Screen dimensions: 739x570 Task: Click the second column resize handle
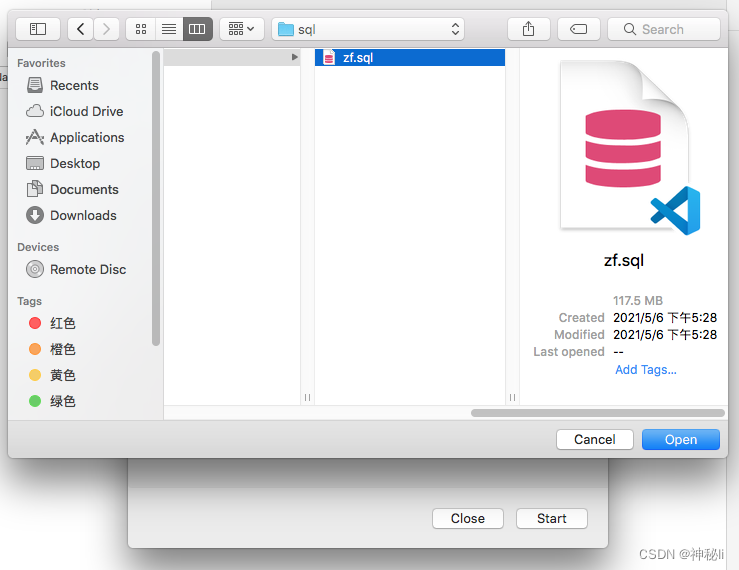[512, 397]
